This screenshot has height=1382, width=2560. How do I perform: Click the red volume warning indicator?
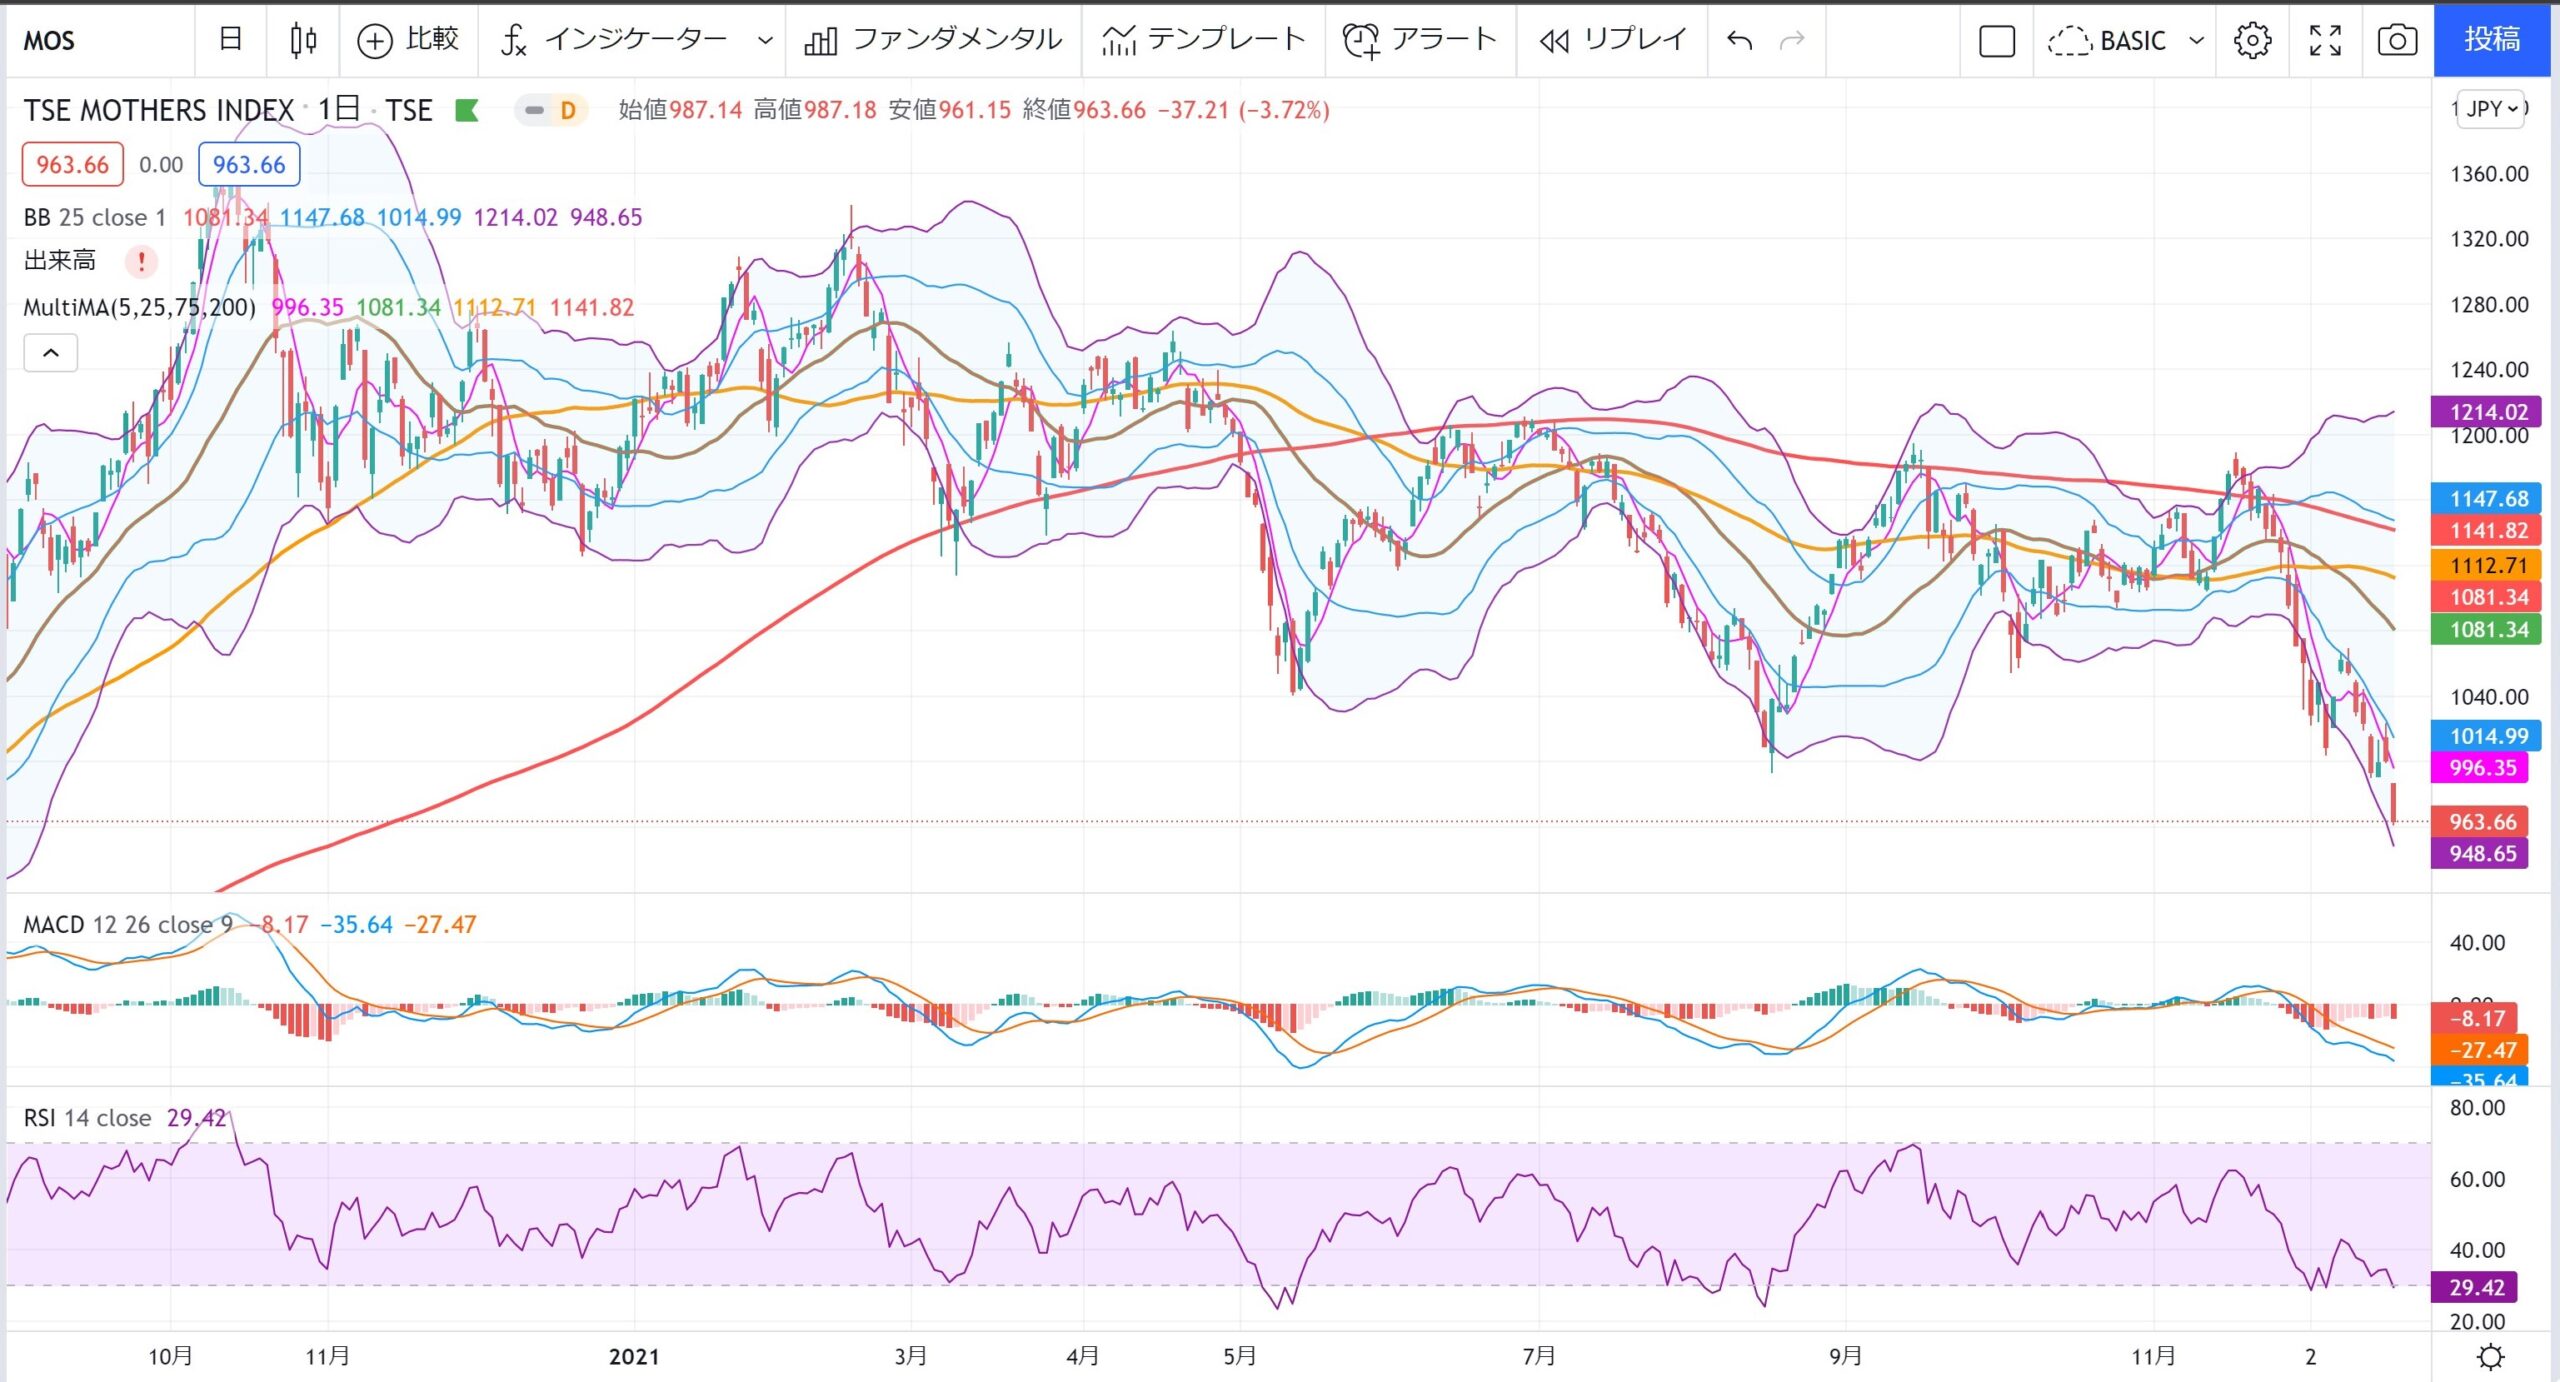(141, 262)
